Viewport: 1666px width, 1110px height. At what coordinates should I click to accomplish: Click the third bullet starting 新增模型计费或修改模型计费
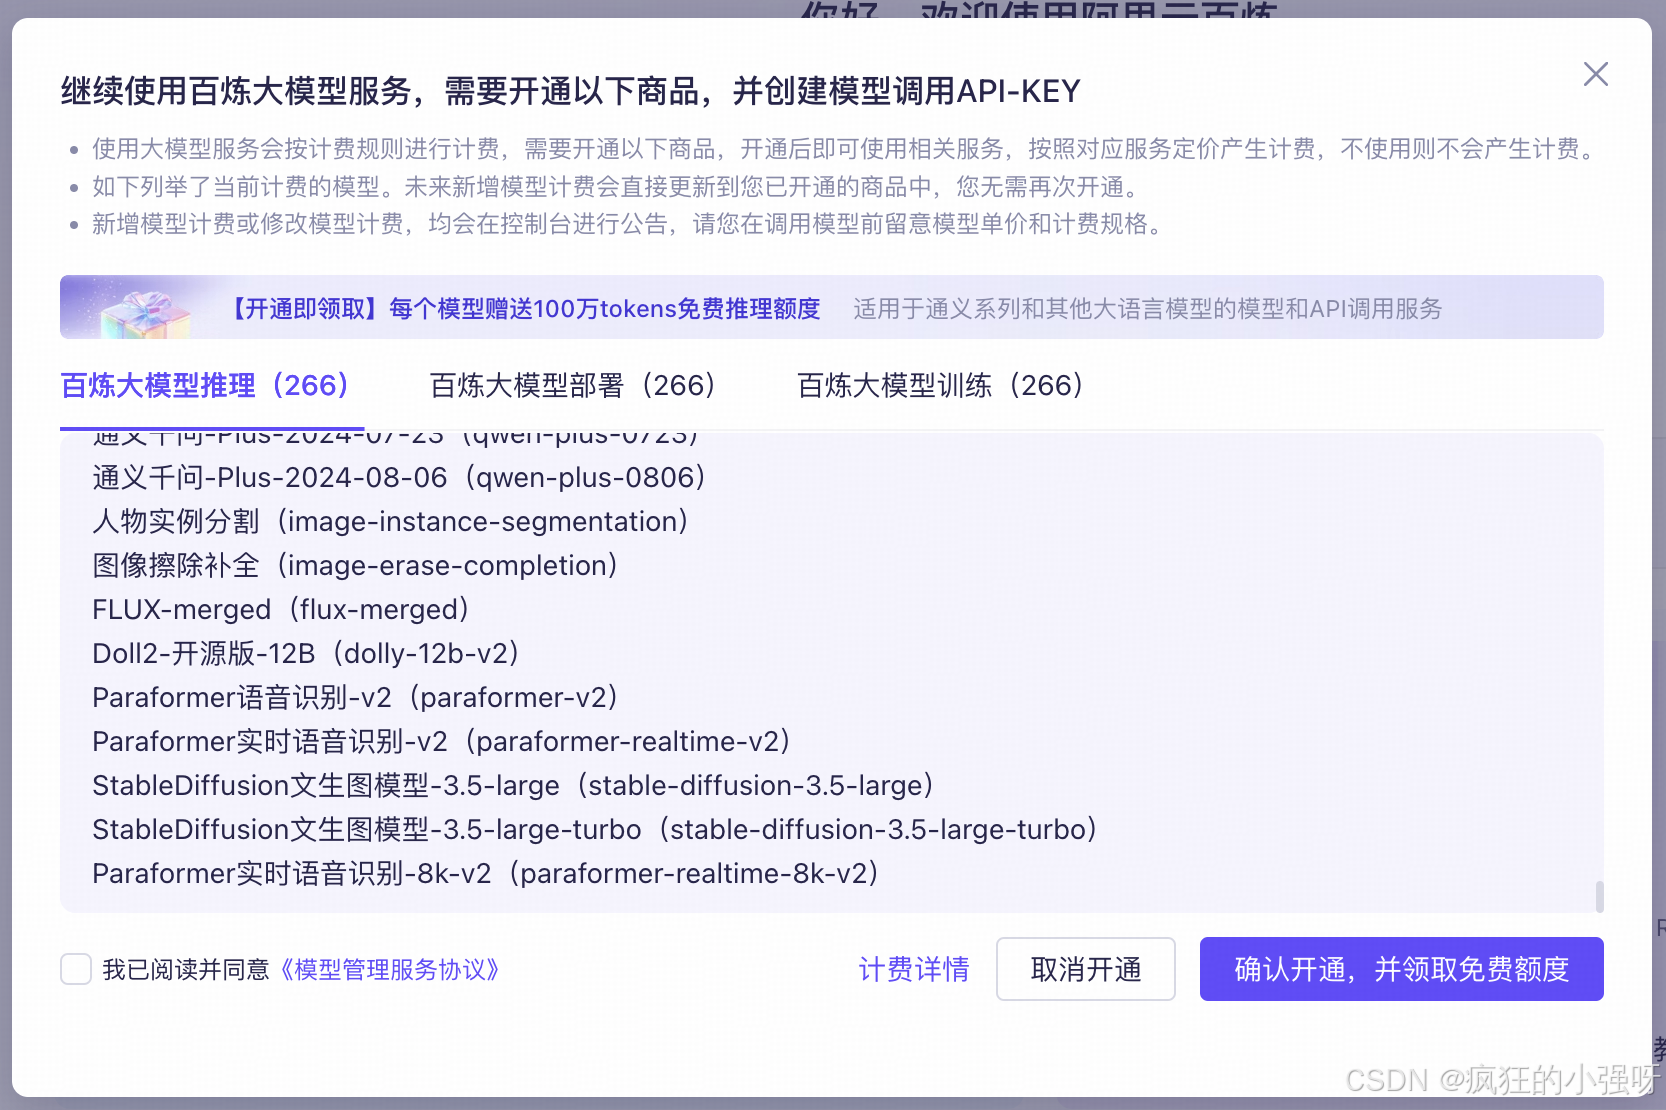pos(632,224)
